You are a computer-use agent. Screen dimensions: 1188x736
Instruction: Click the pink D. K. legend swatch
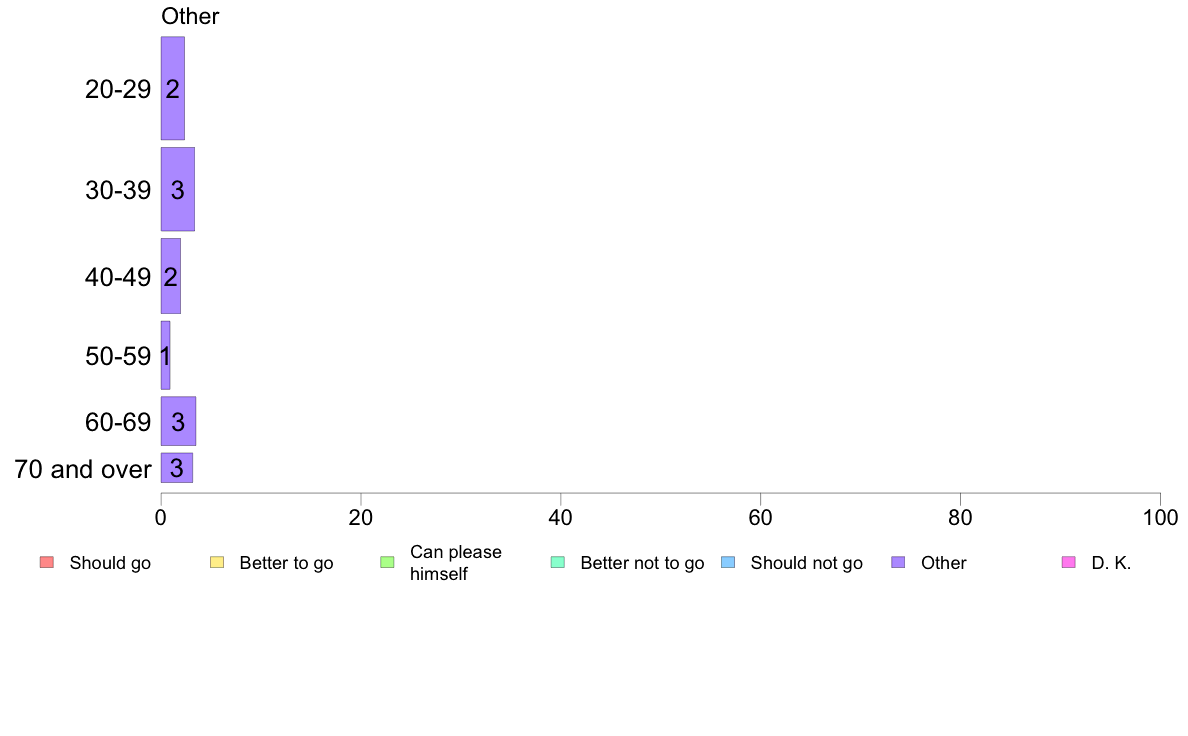click(x=1069, y=562)
